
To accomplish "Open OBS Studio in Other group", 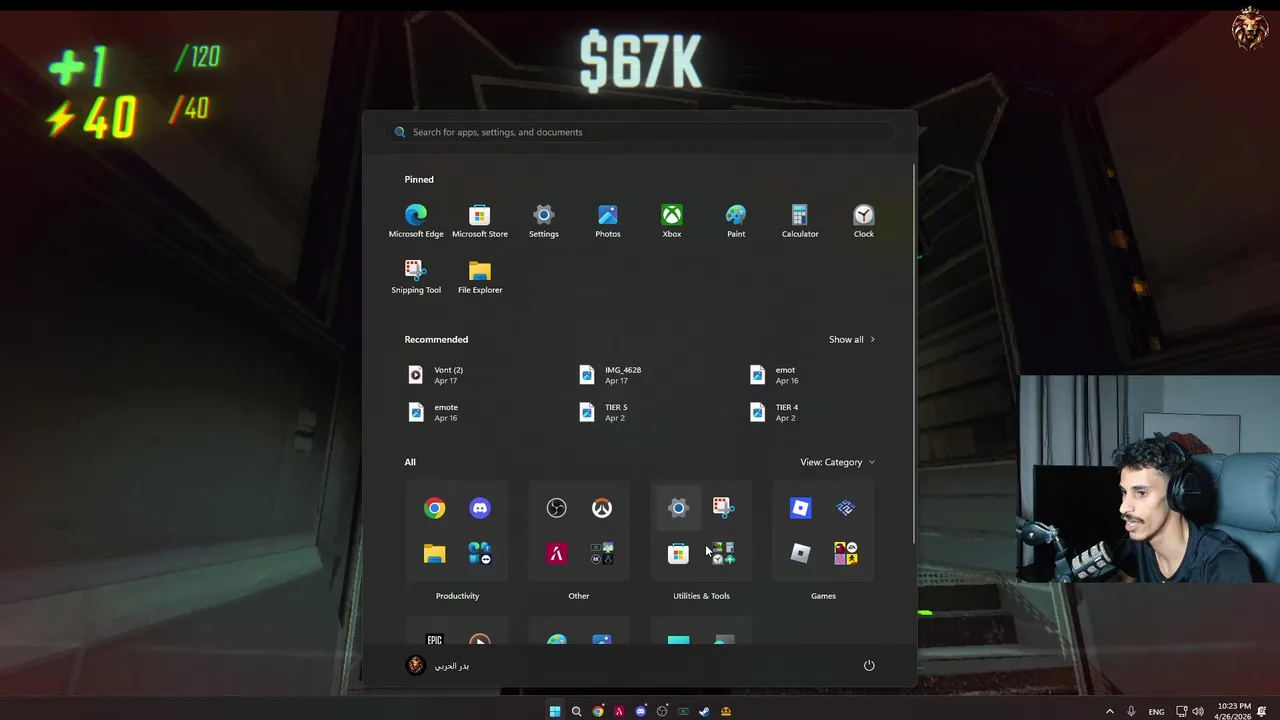I will point(557,508).
